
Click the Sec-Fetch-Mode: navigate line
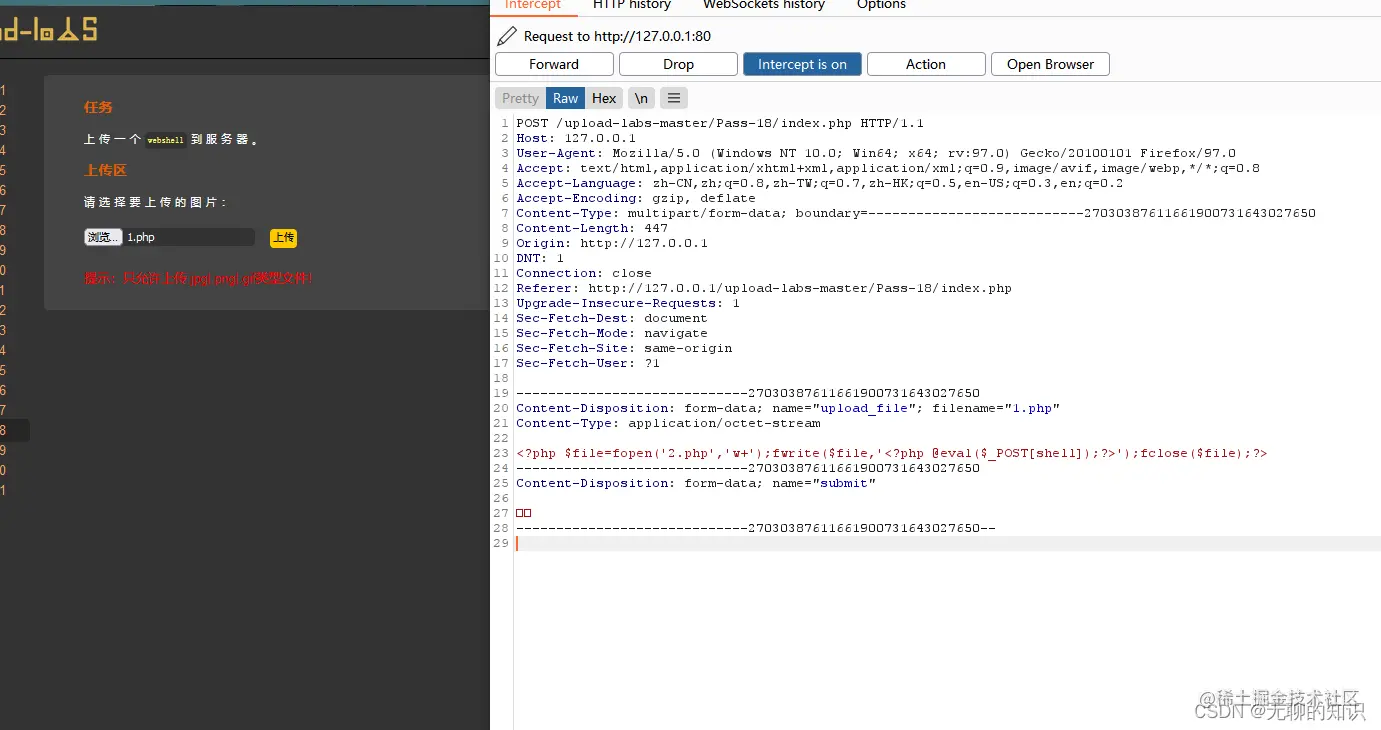click(612, 333)
